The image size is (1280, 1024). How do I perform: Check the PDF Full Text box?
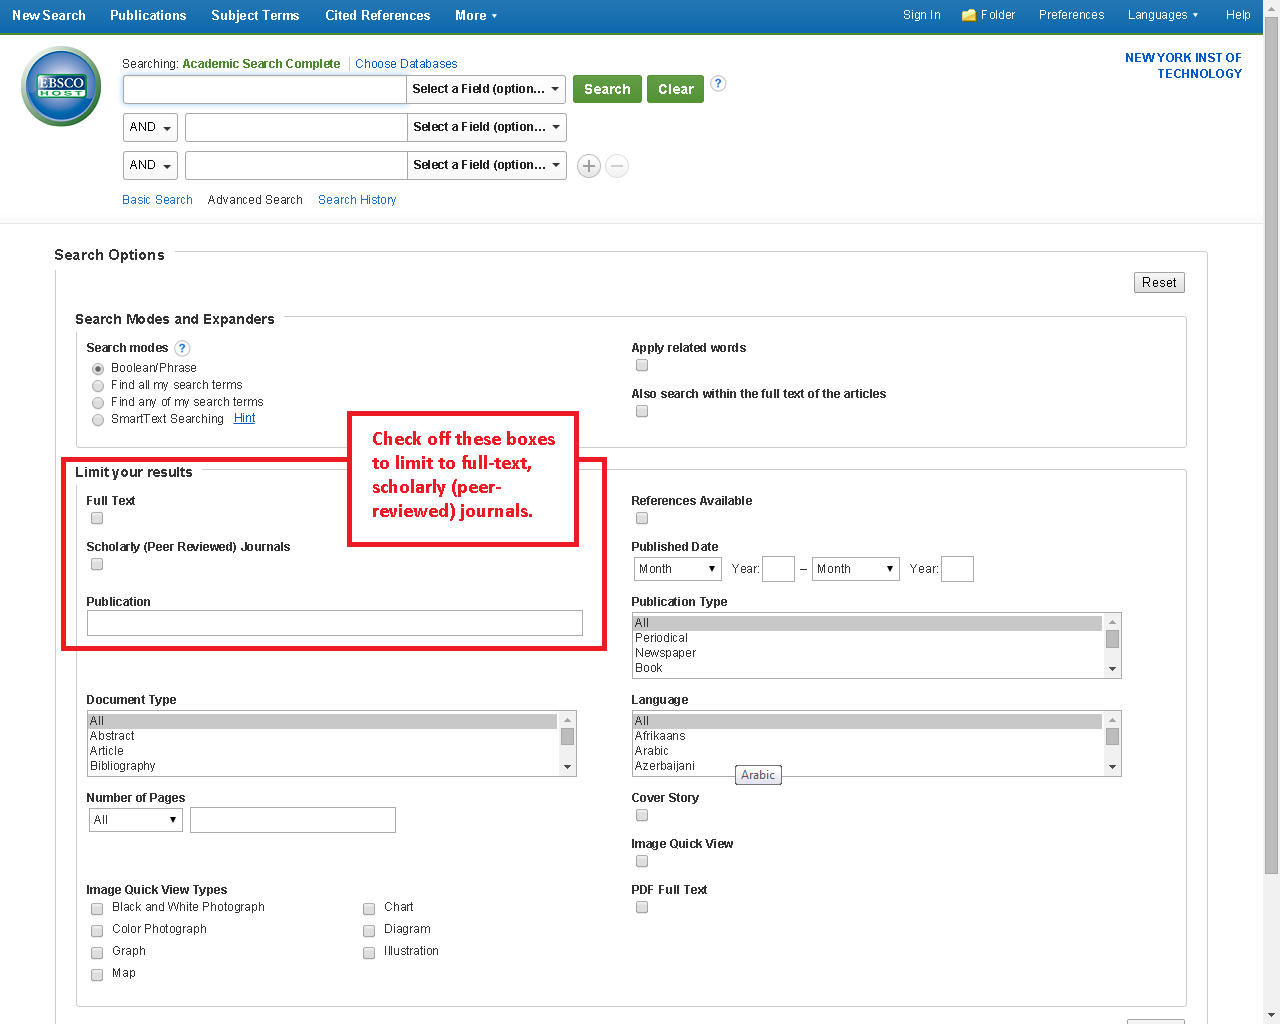click(642, 907)
